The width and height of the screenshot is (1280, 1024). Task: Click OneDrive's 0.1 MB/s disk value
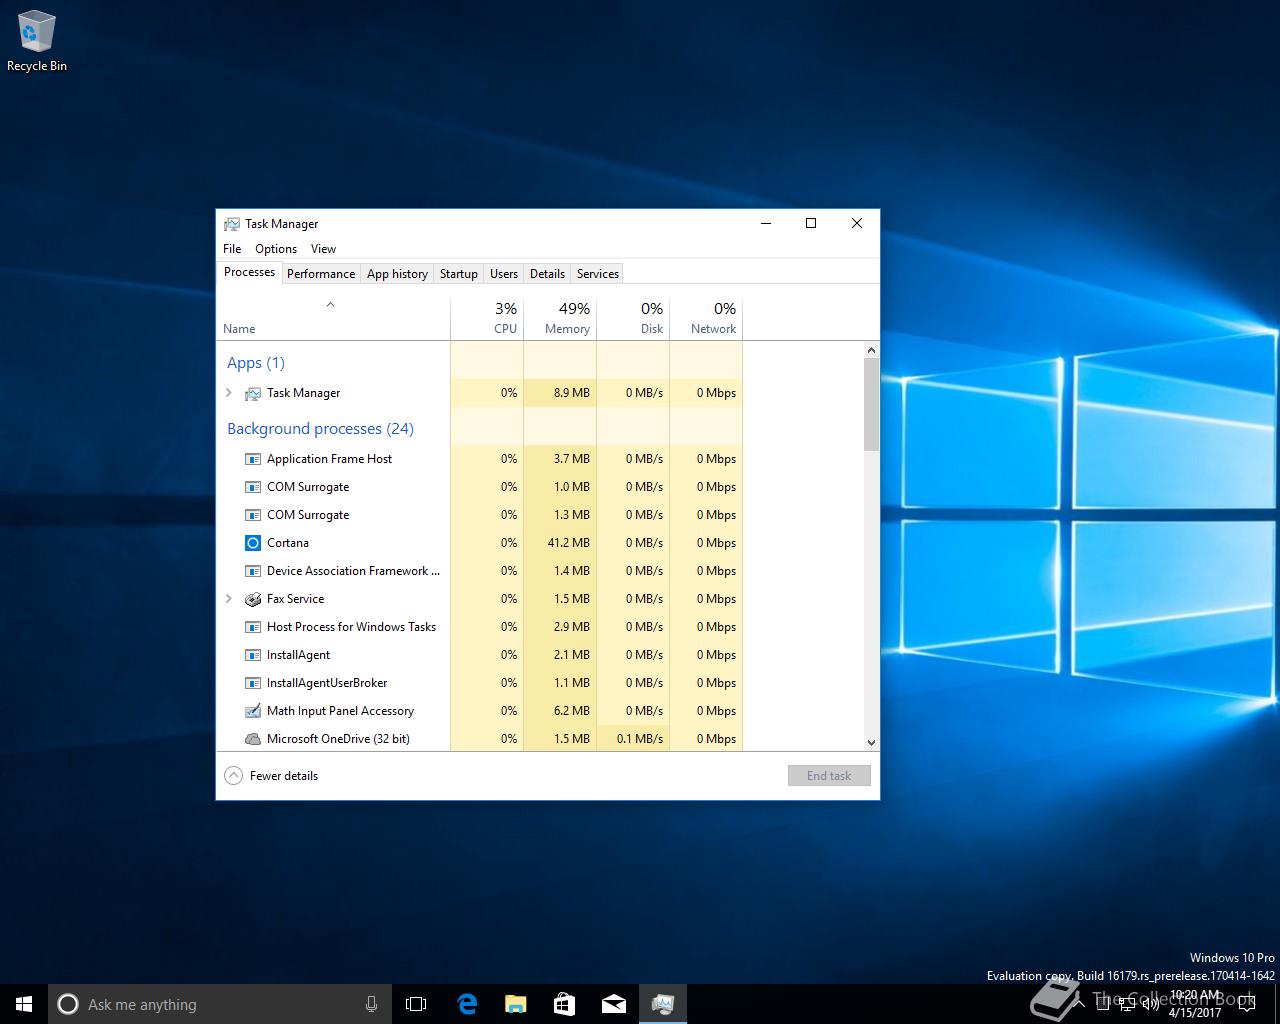(640, 739)
